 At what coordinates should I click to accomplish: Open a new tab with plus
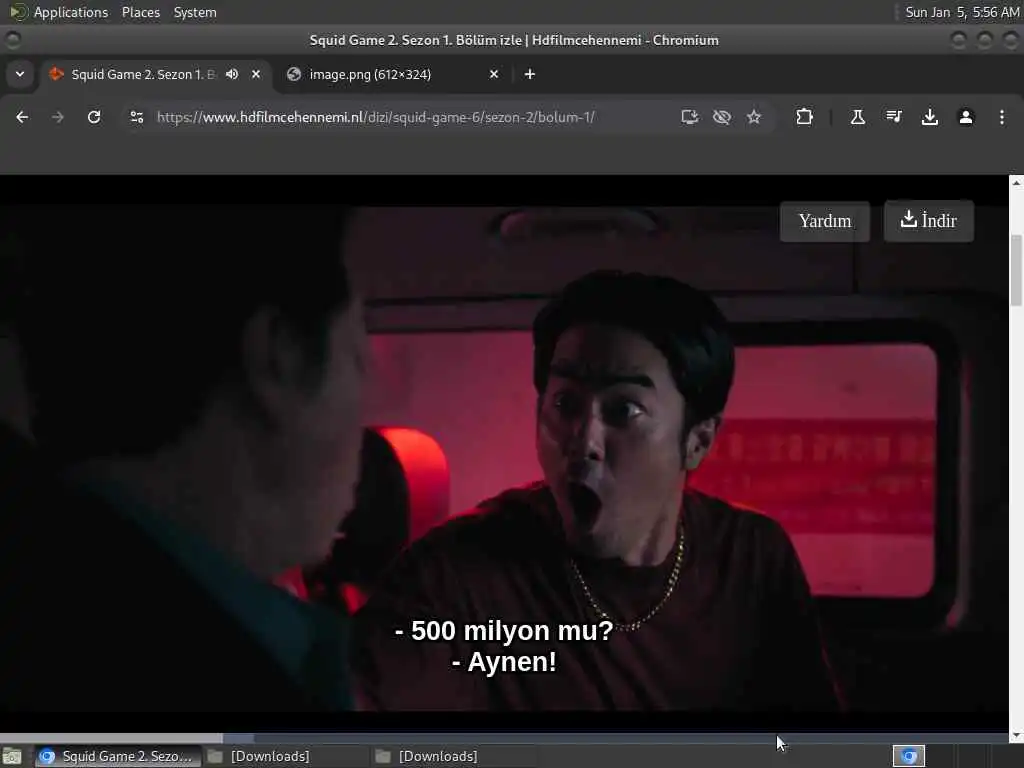click(x=530, y=74)
